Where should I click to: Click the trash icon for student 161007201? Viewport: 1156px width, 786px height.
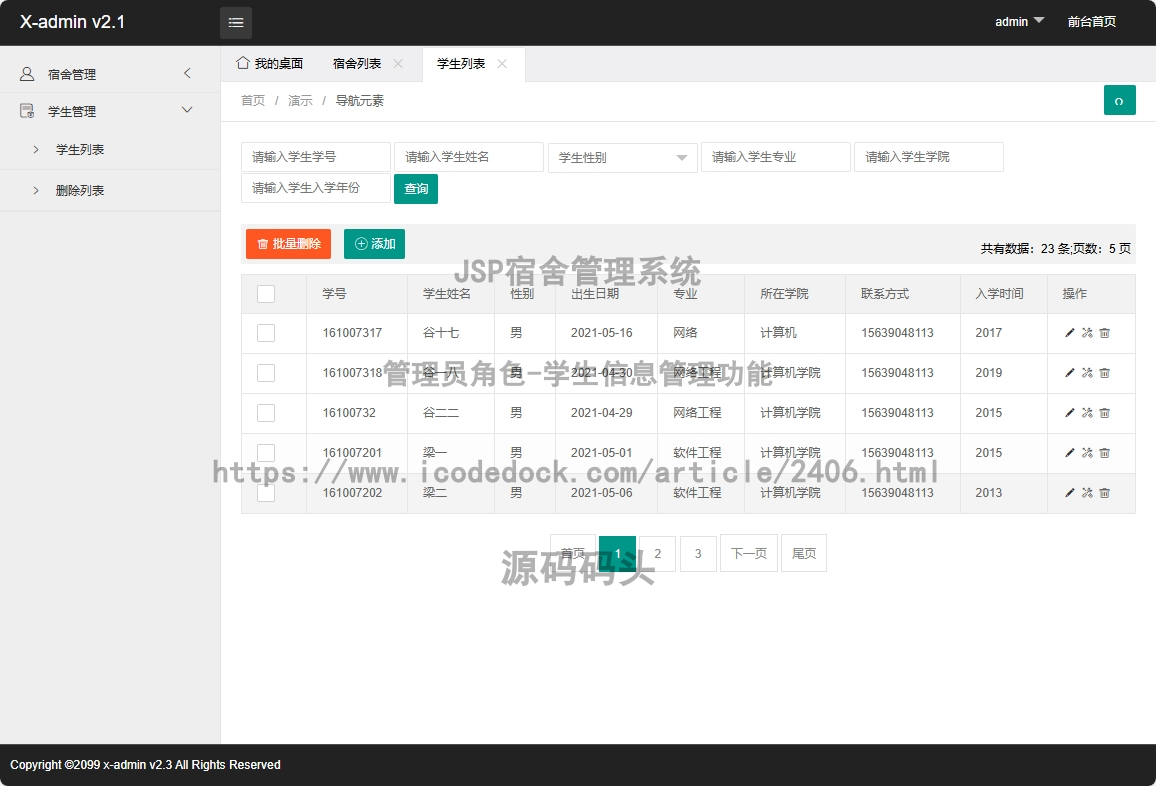(x=1104, y=452)
